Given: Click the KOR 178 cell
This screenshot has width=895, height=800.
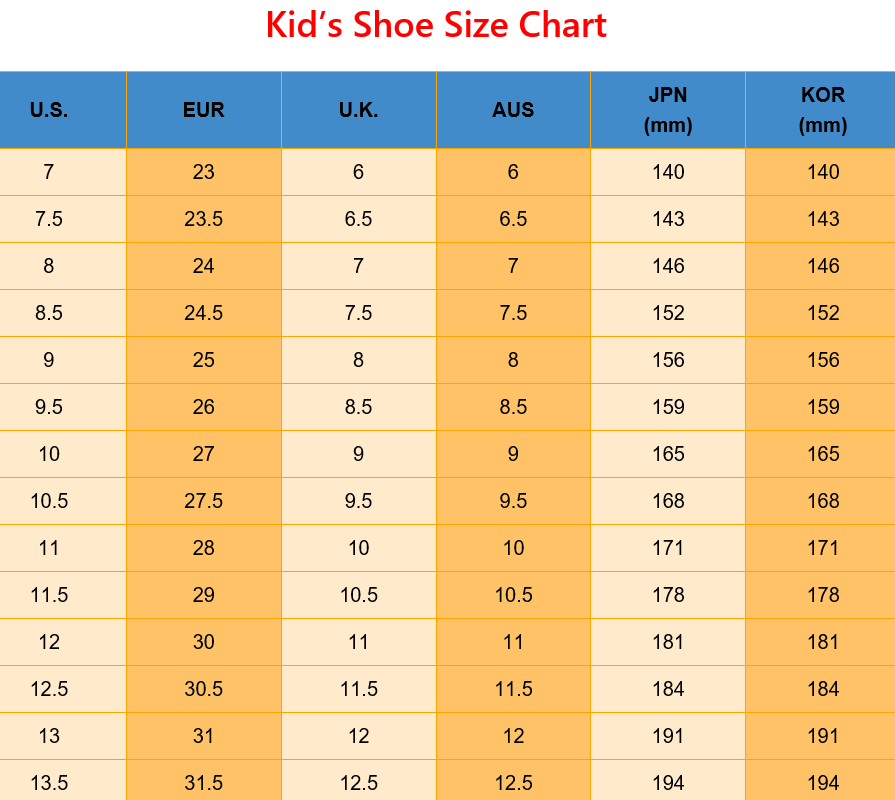Looking at the screenshot, I should [x=823, y=595].
